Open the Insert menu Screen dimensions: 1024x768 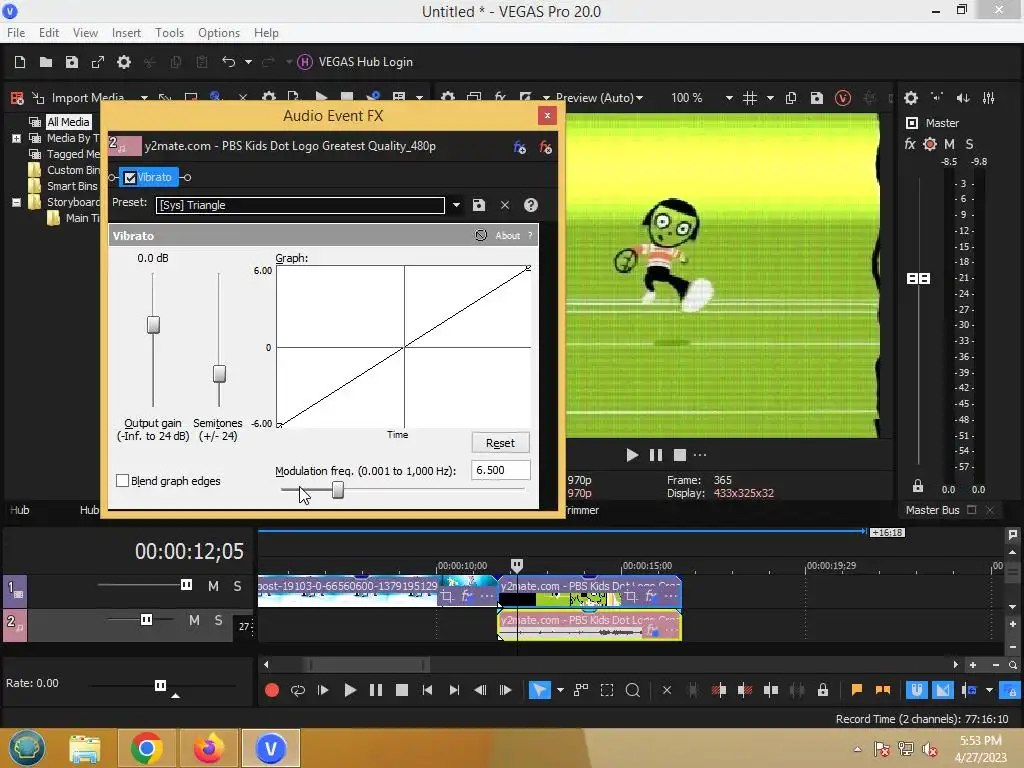click(x=126, y=33)
